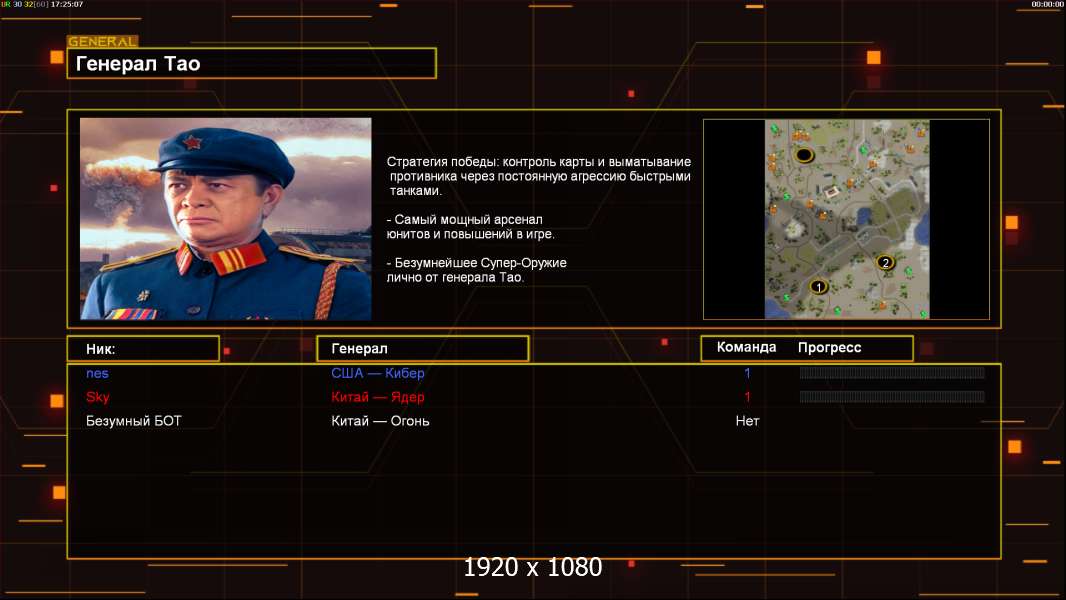This screenshot has height=600, width=1066.
Task: Click start position marker 1 on minimap
Action: pos(819,286)
